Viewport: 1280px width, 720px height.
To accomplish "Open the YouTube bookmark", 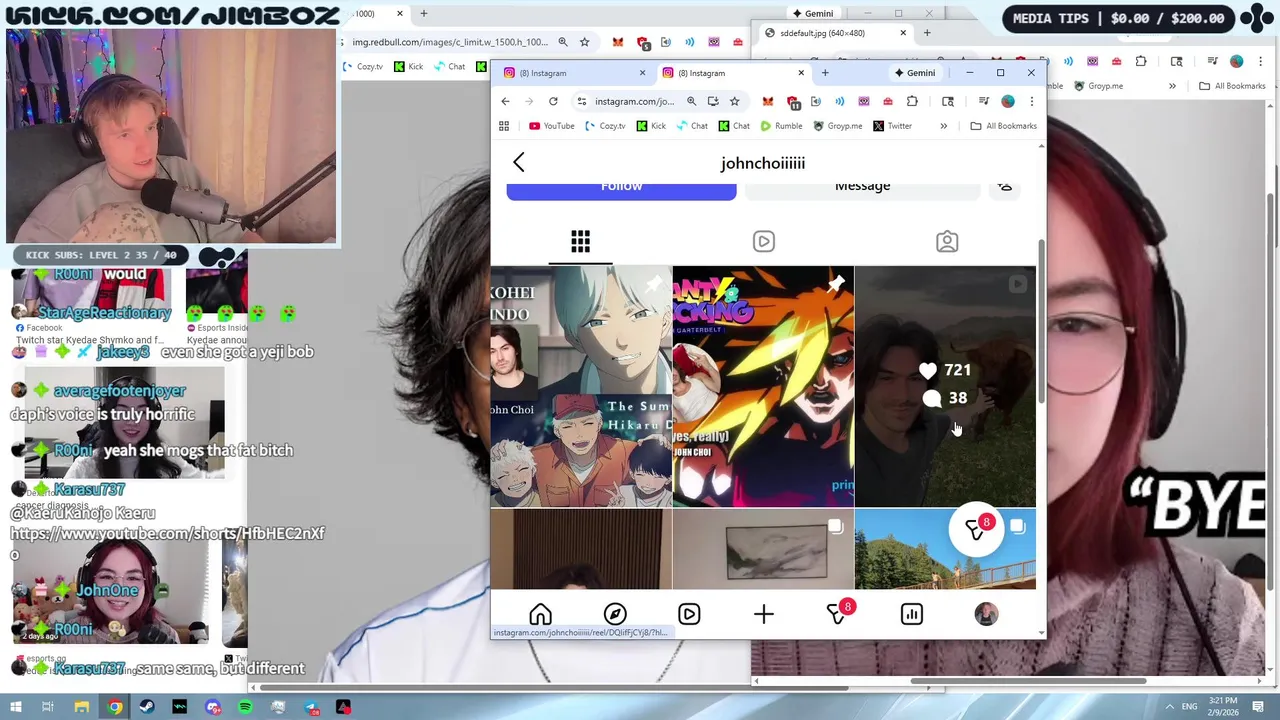I will 551,126.
